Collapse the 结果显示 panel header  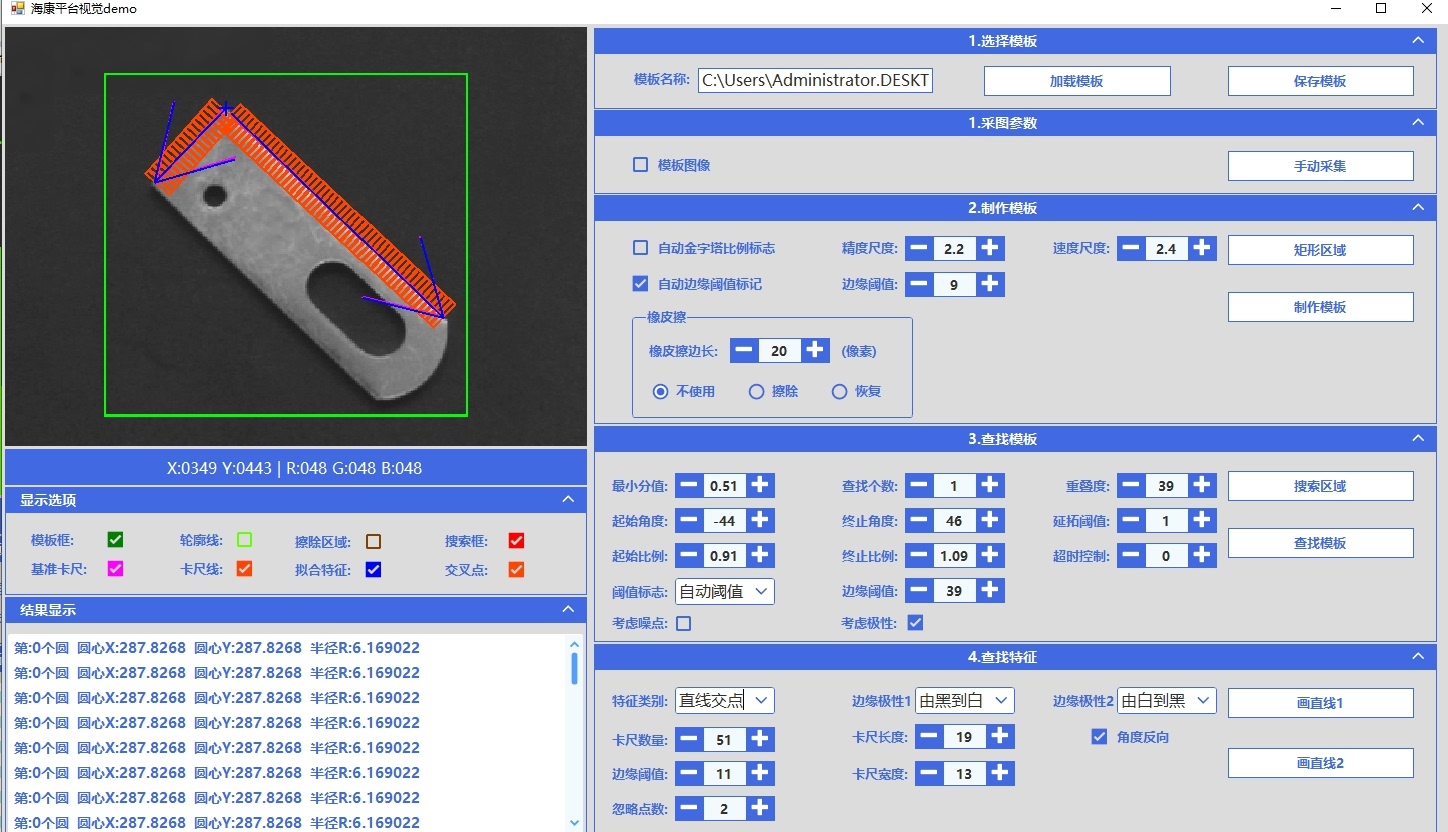[567, 609]
